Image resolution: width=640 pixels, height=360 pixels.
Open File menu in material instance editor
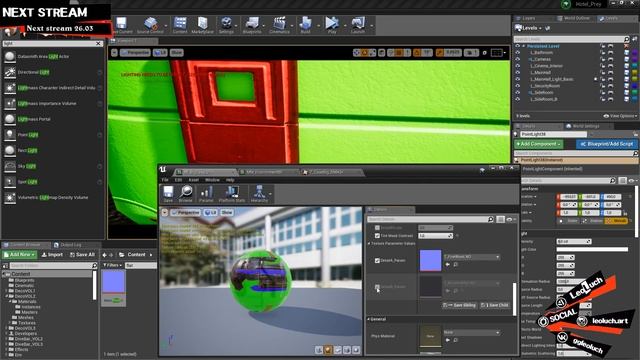pyautogui.click(x=165, y=180)
